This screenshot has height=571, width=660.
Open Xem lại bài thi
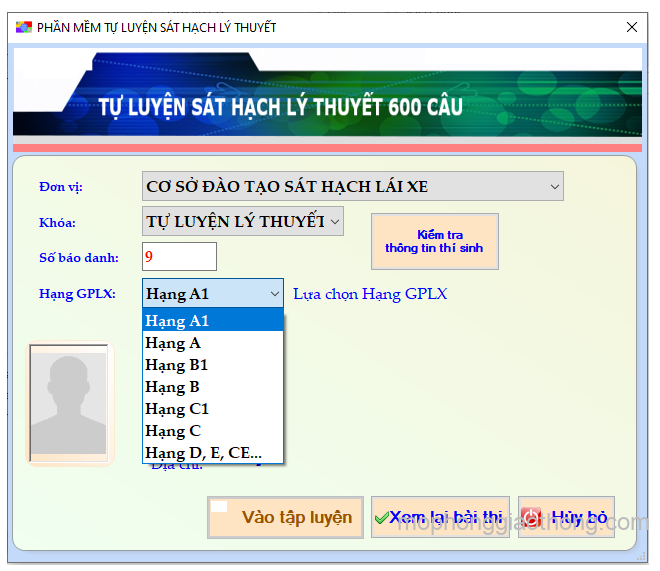pos(440,517)
